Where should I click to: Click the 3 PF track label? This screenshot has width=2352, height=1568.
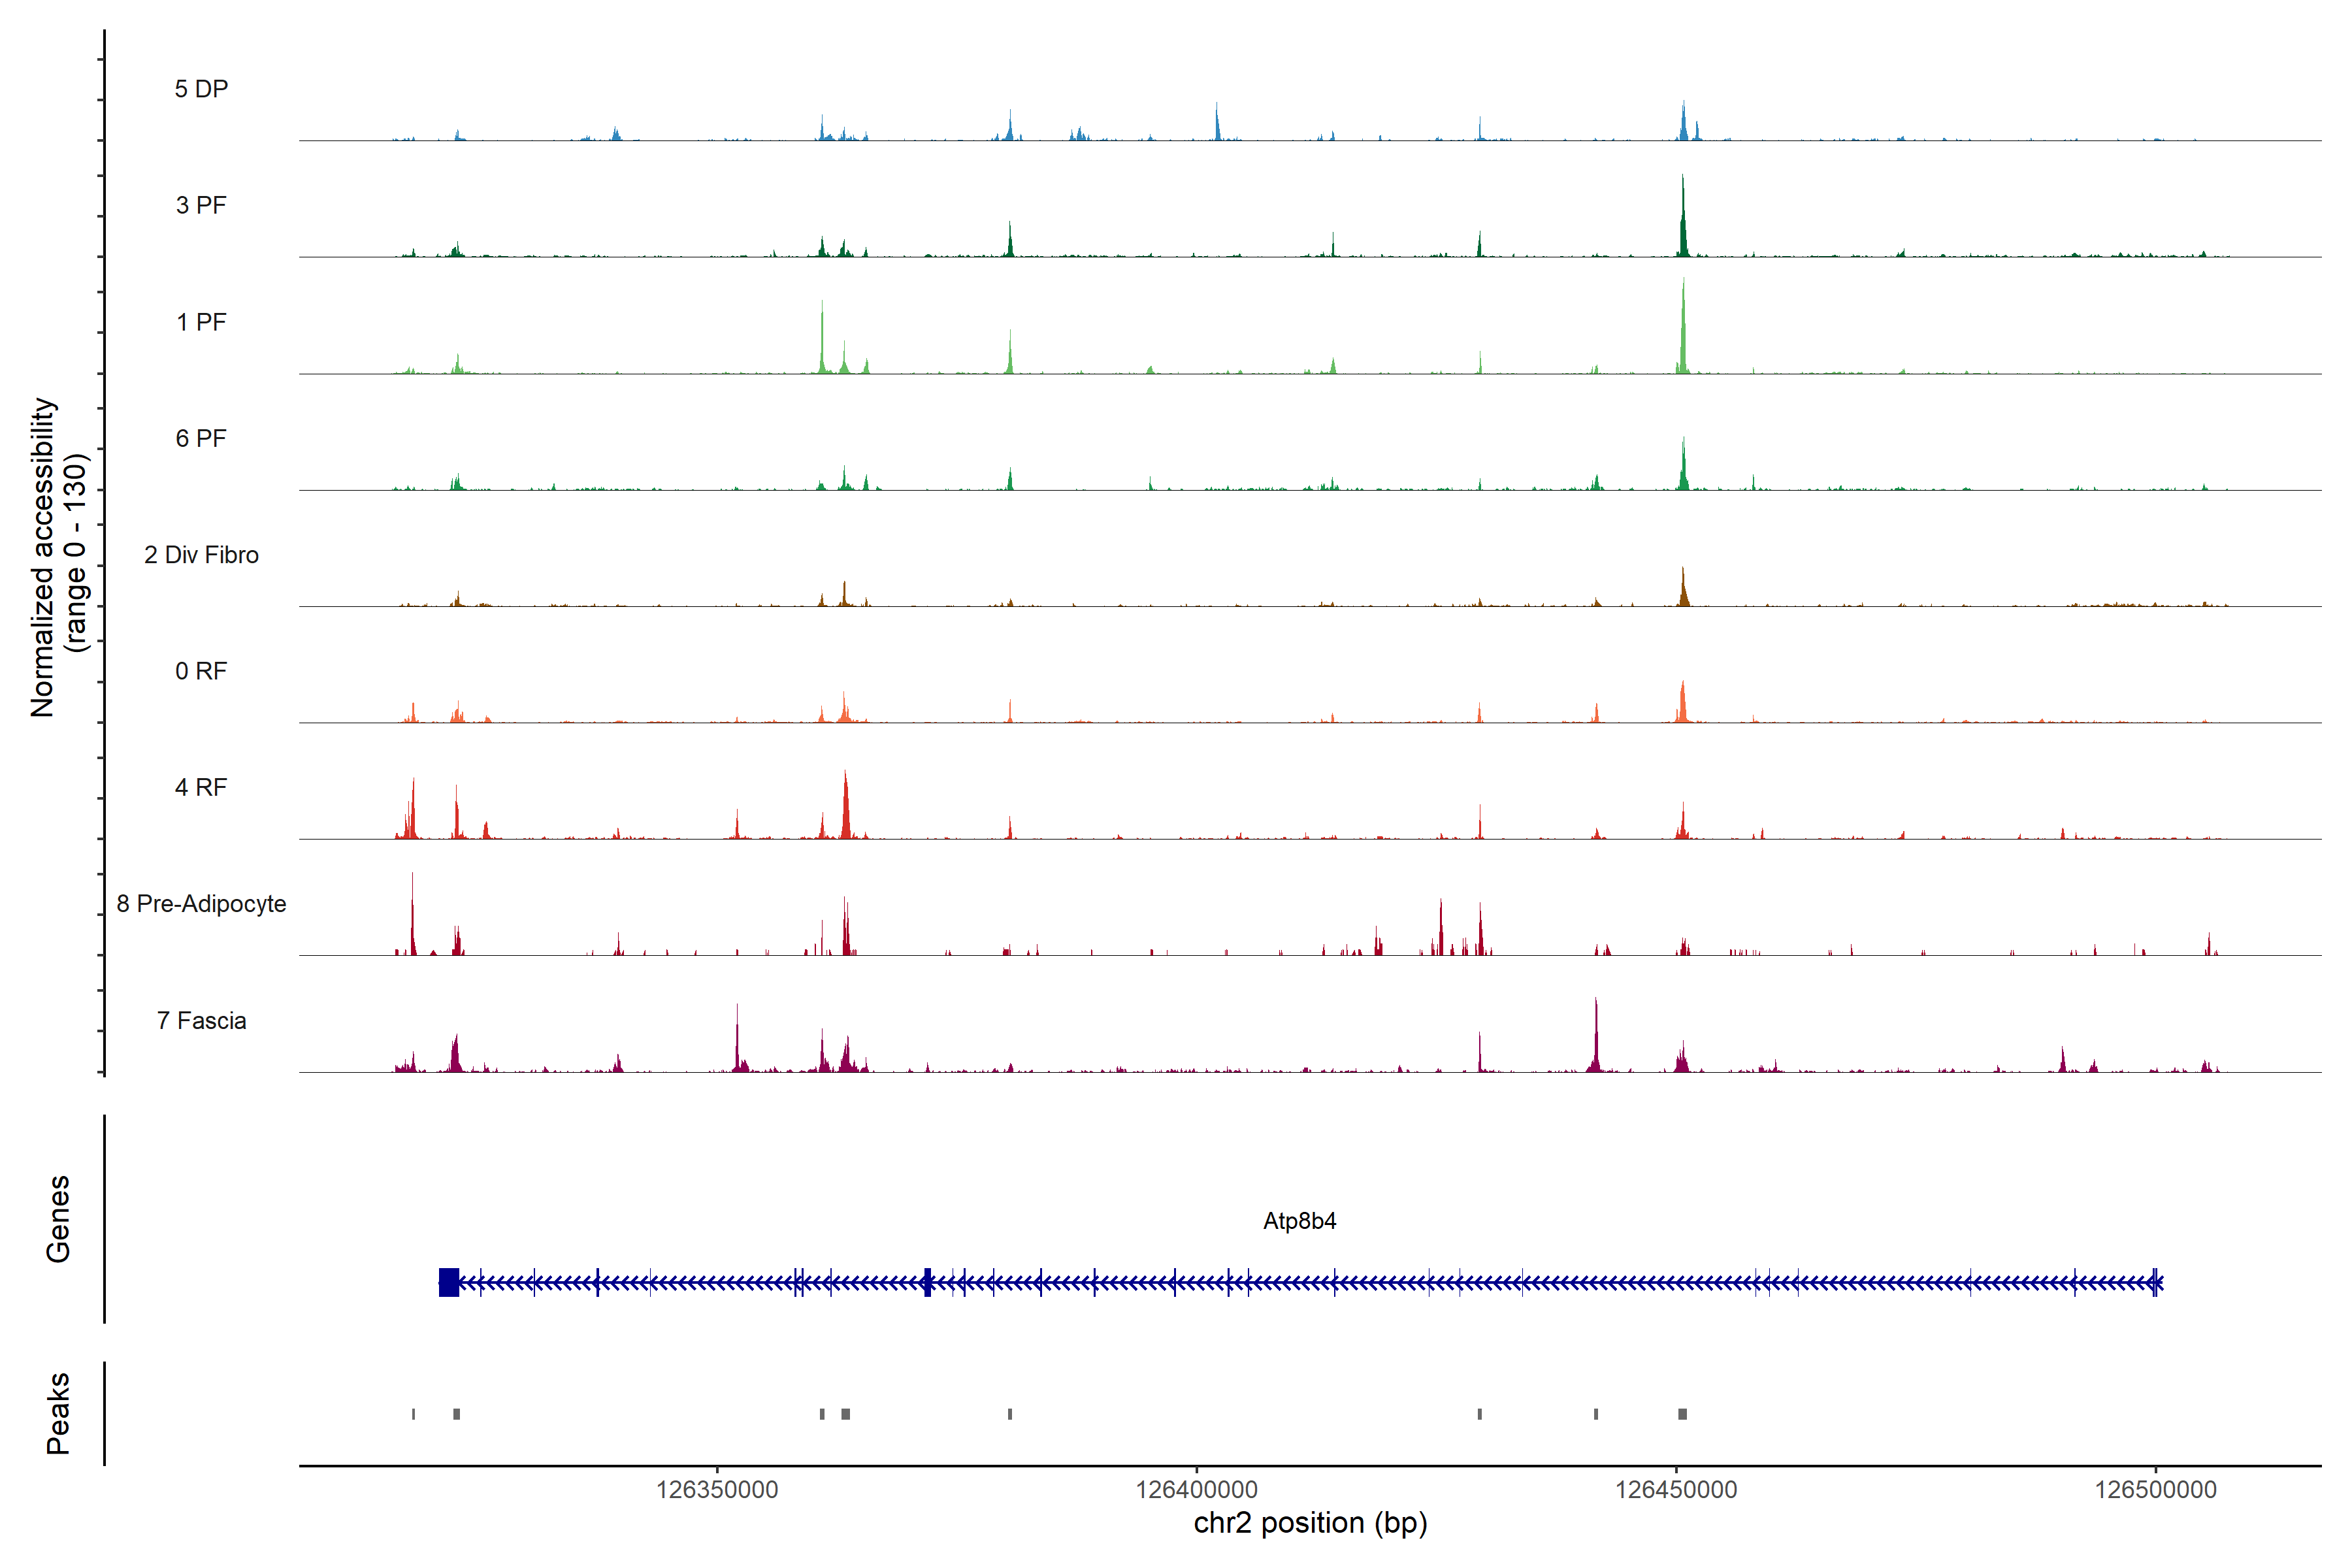[x=201, y=205]
